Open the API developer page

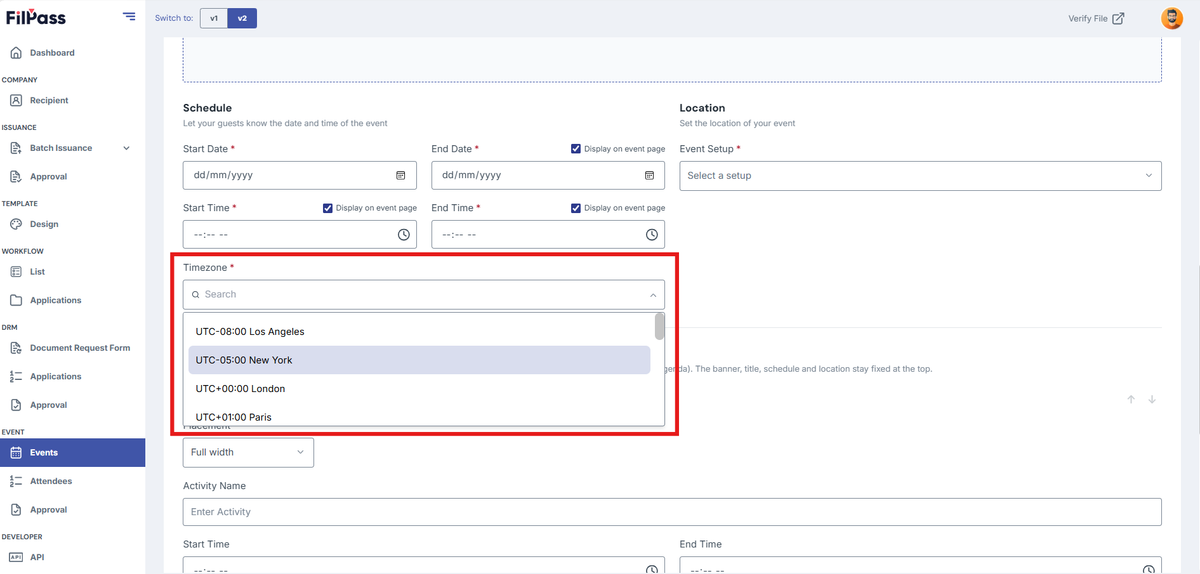(37, 557)
